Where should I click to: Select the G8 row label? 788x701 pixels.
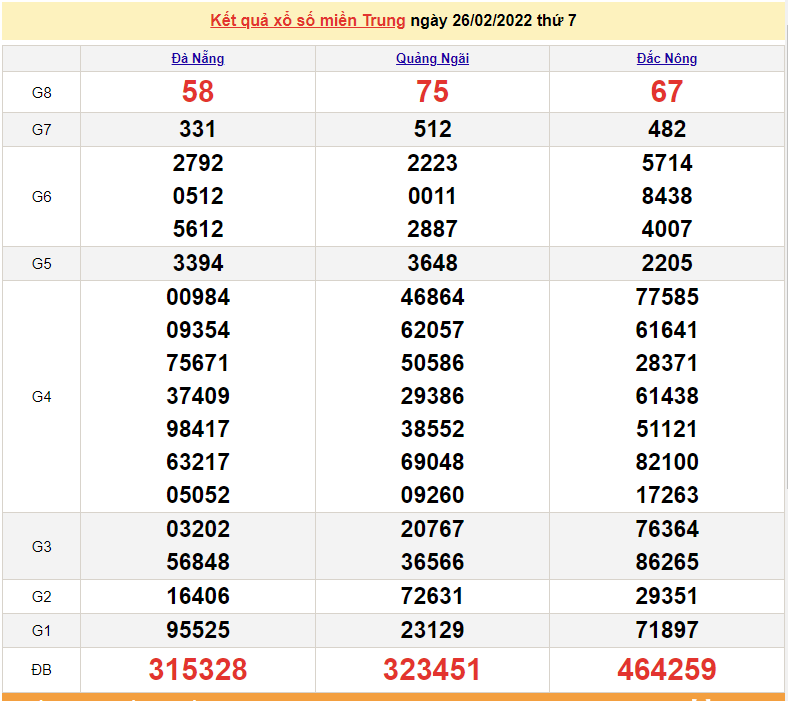[41, 93]
